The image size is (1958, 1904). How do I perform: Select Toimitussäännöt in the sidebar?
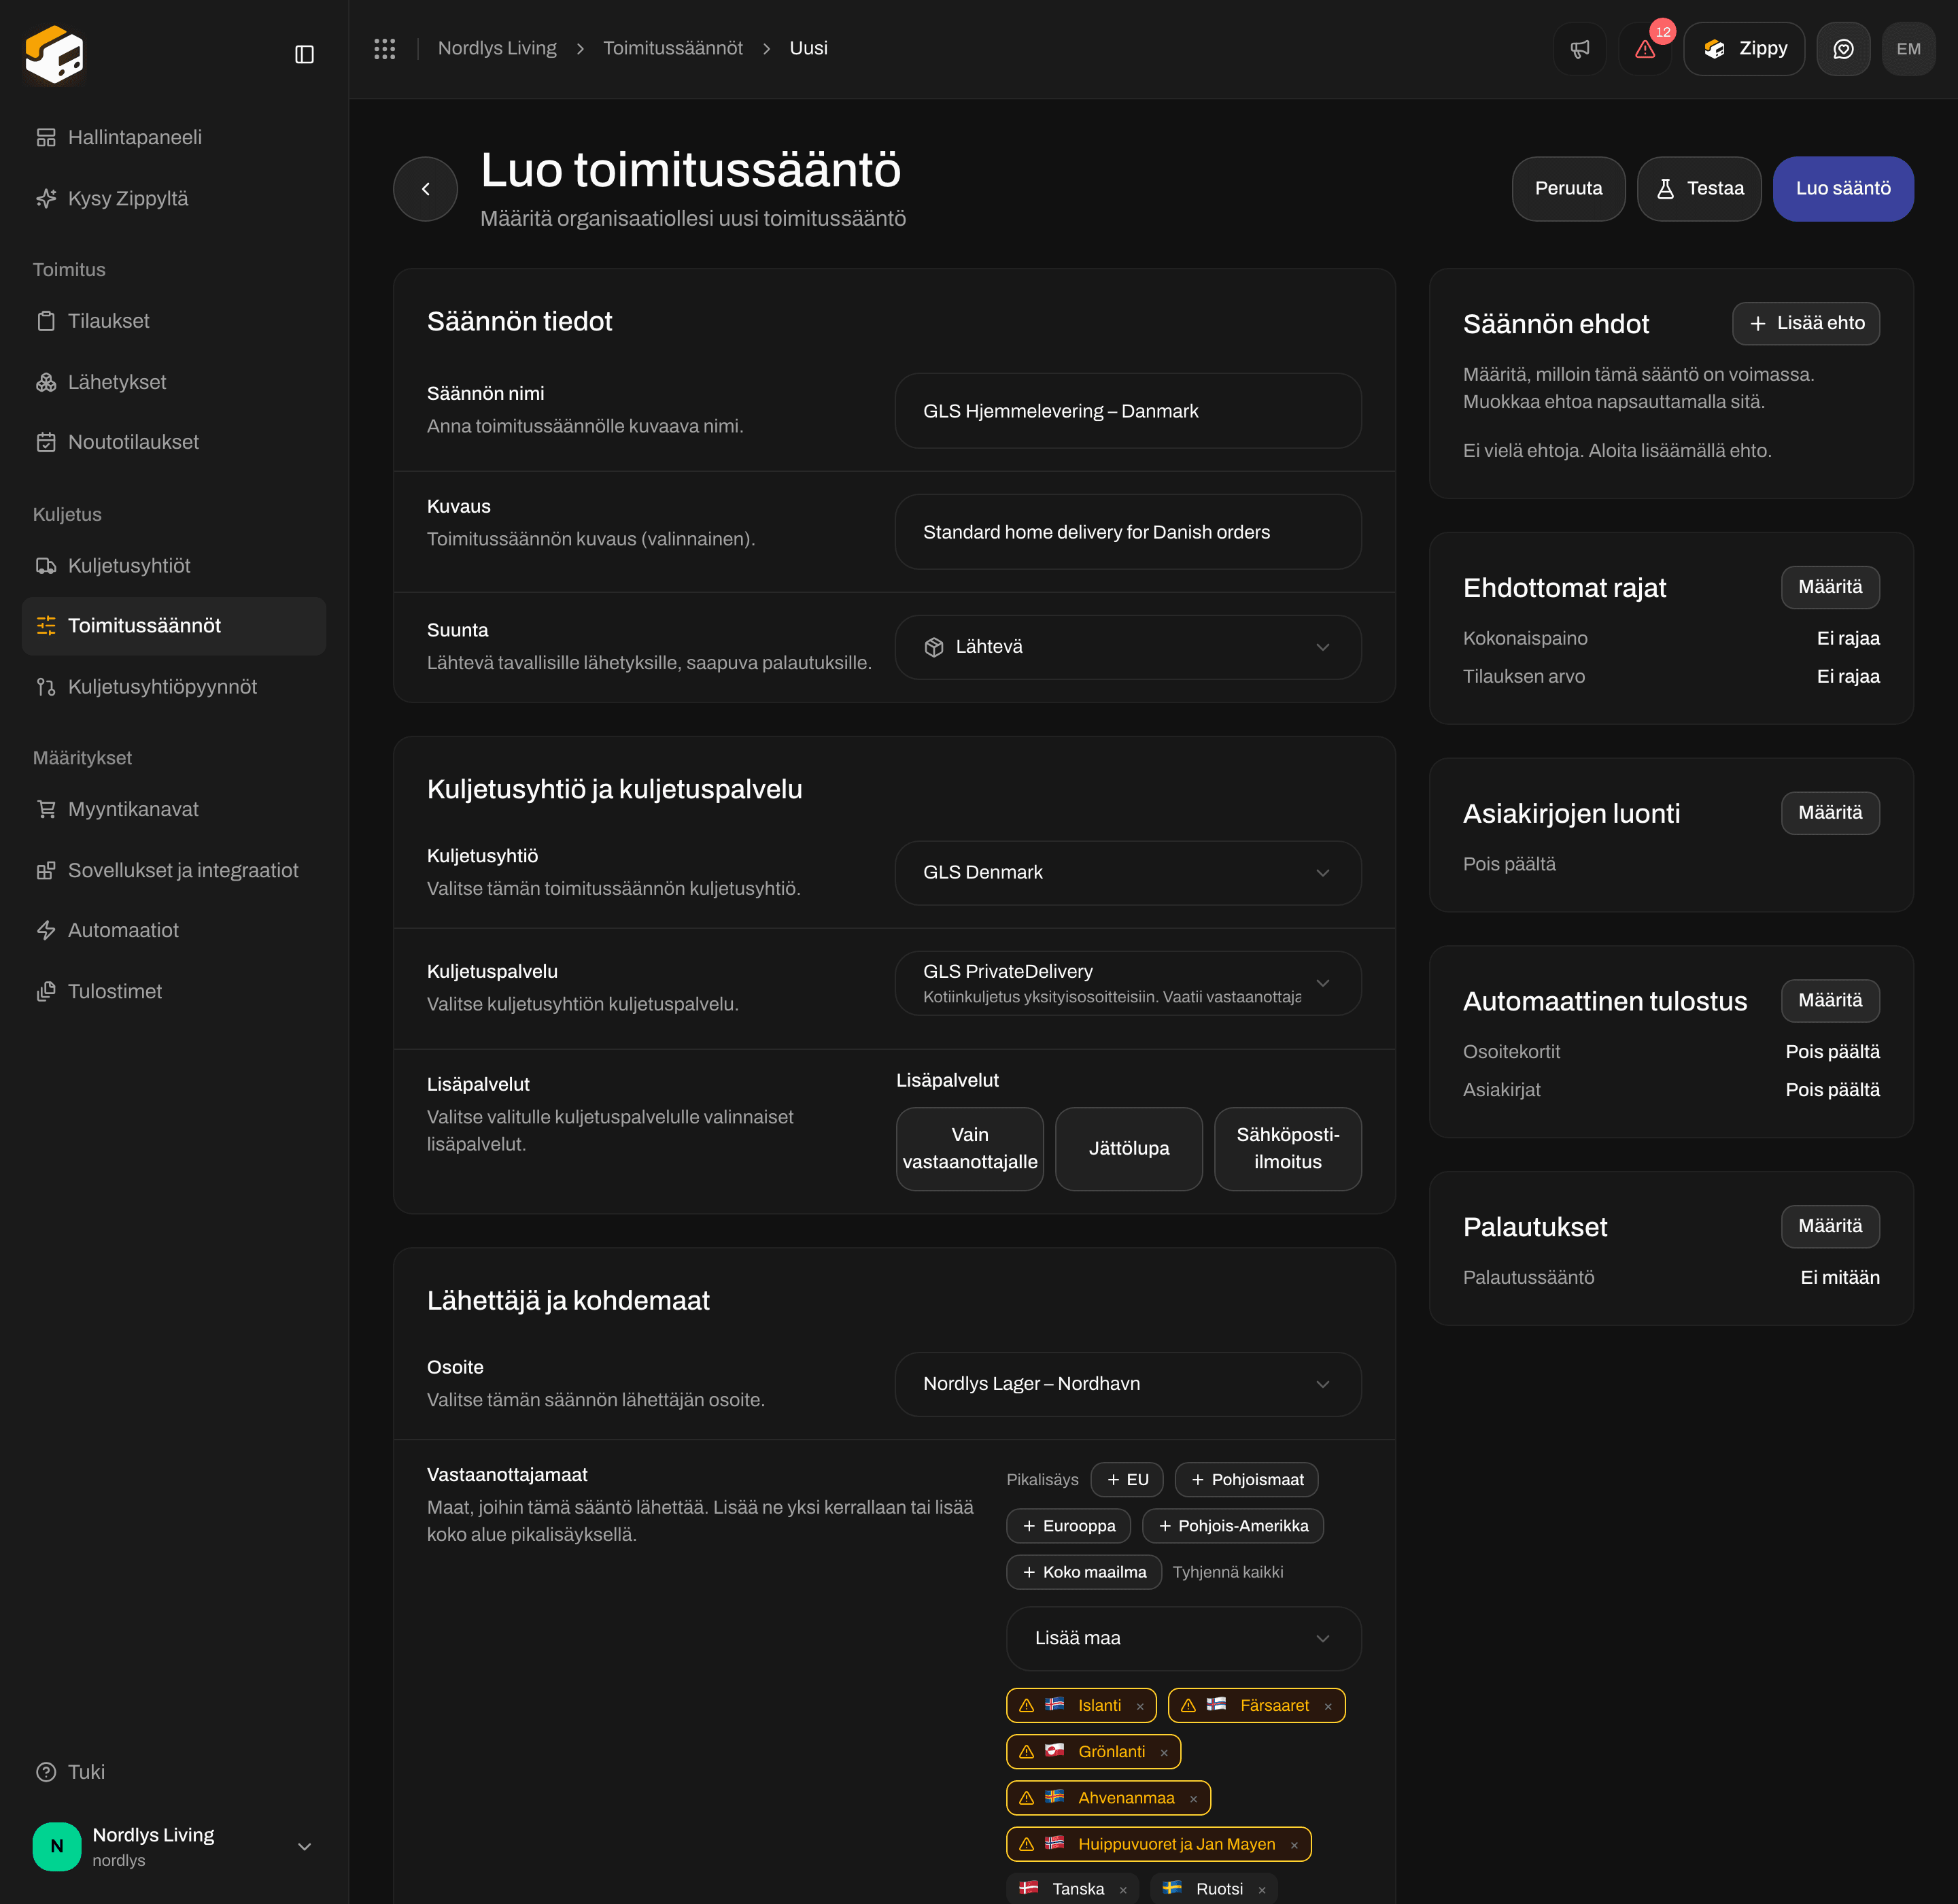pos(173,626)
